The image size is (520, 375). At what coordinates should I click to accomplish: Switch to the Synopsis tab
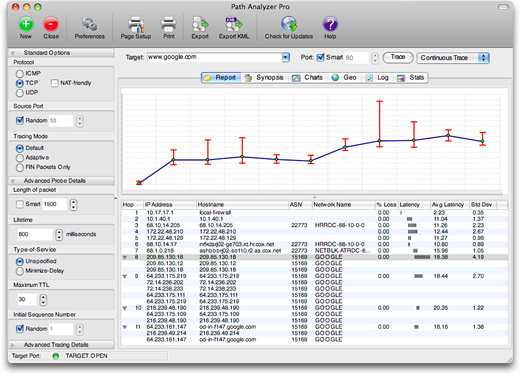tap(264, 78)
